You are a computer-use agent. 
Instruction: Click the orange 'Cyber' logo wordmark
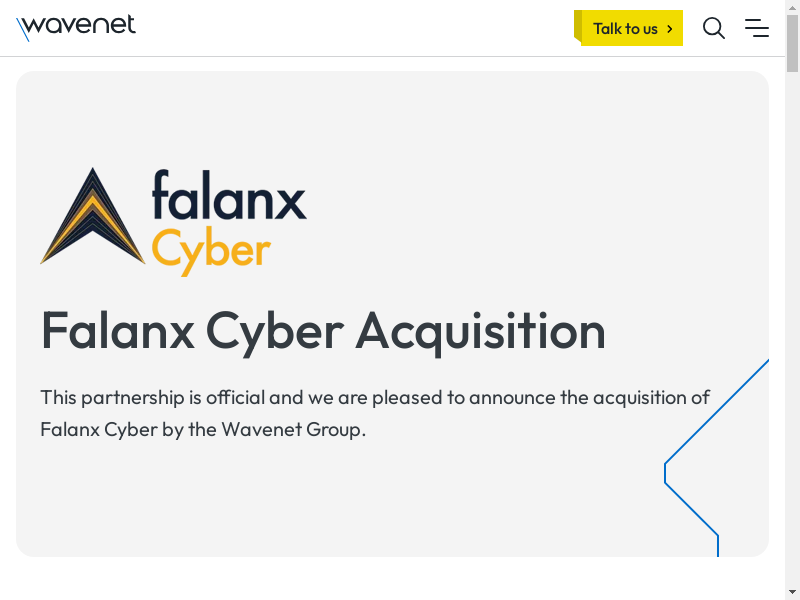(x=211, y=252)
